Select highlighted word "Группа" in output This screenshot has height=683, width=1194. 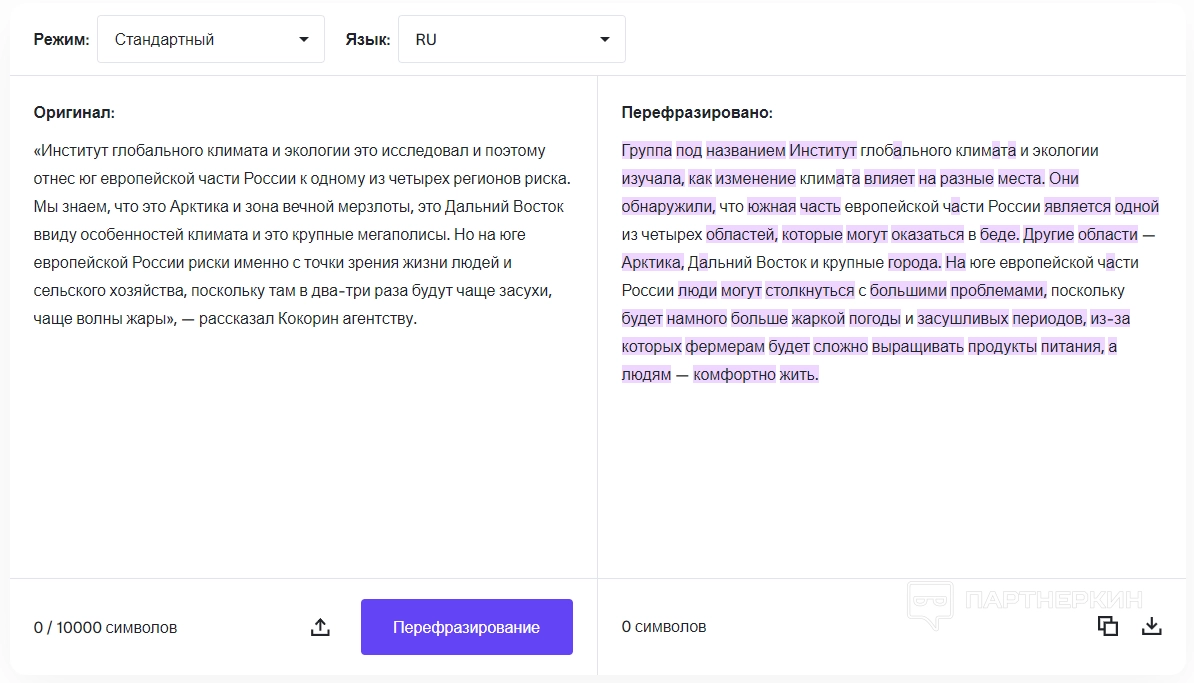pyautogui.click(x=646, y=151)
